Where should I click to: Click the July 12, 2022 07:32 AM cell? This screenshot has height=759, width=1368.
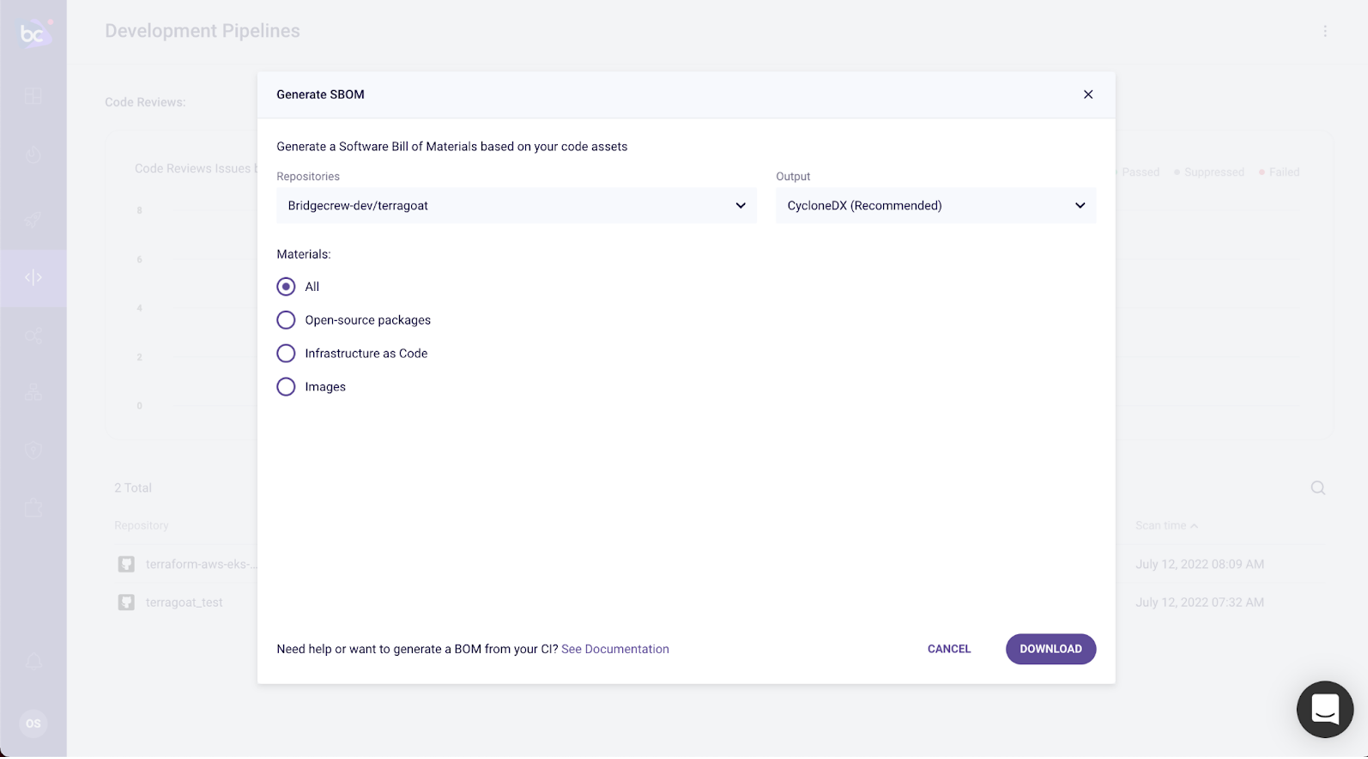click(1200, 602)
